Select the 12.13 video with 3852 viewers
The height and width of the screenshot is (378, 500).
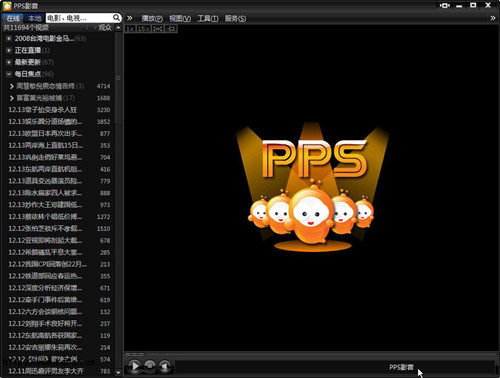point(59,122)
